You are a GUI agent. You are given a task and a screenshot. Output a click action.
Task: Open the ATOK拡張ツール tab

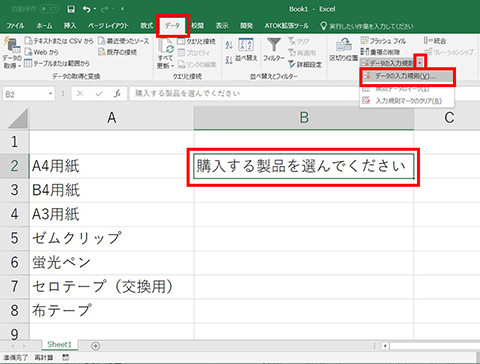[286, 26]
